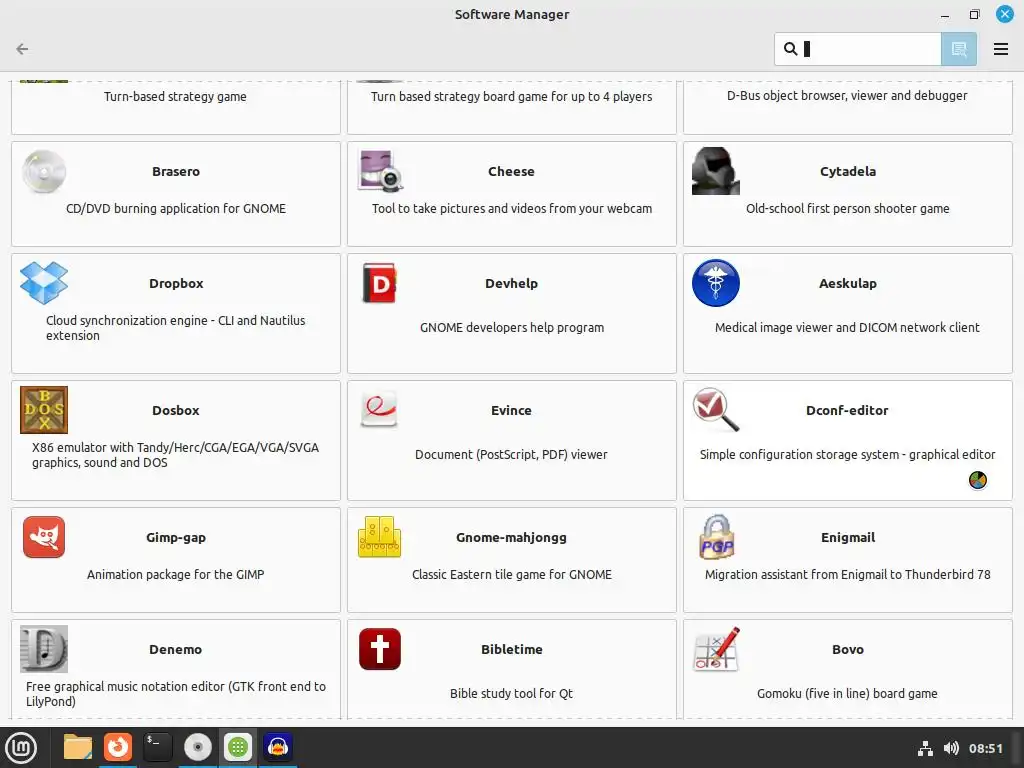
Task: Toggle search in descriptions button
Action: (959, 49)
